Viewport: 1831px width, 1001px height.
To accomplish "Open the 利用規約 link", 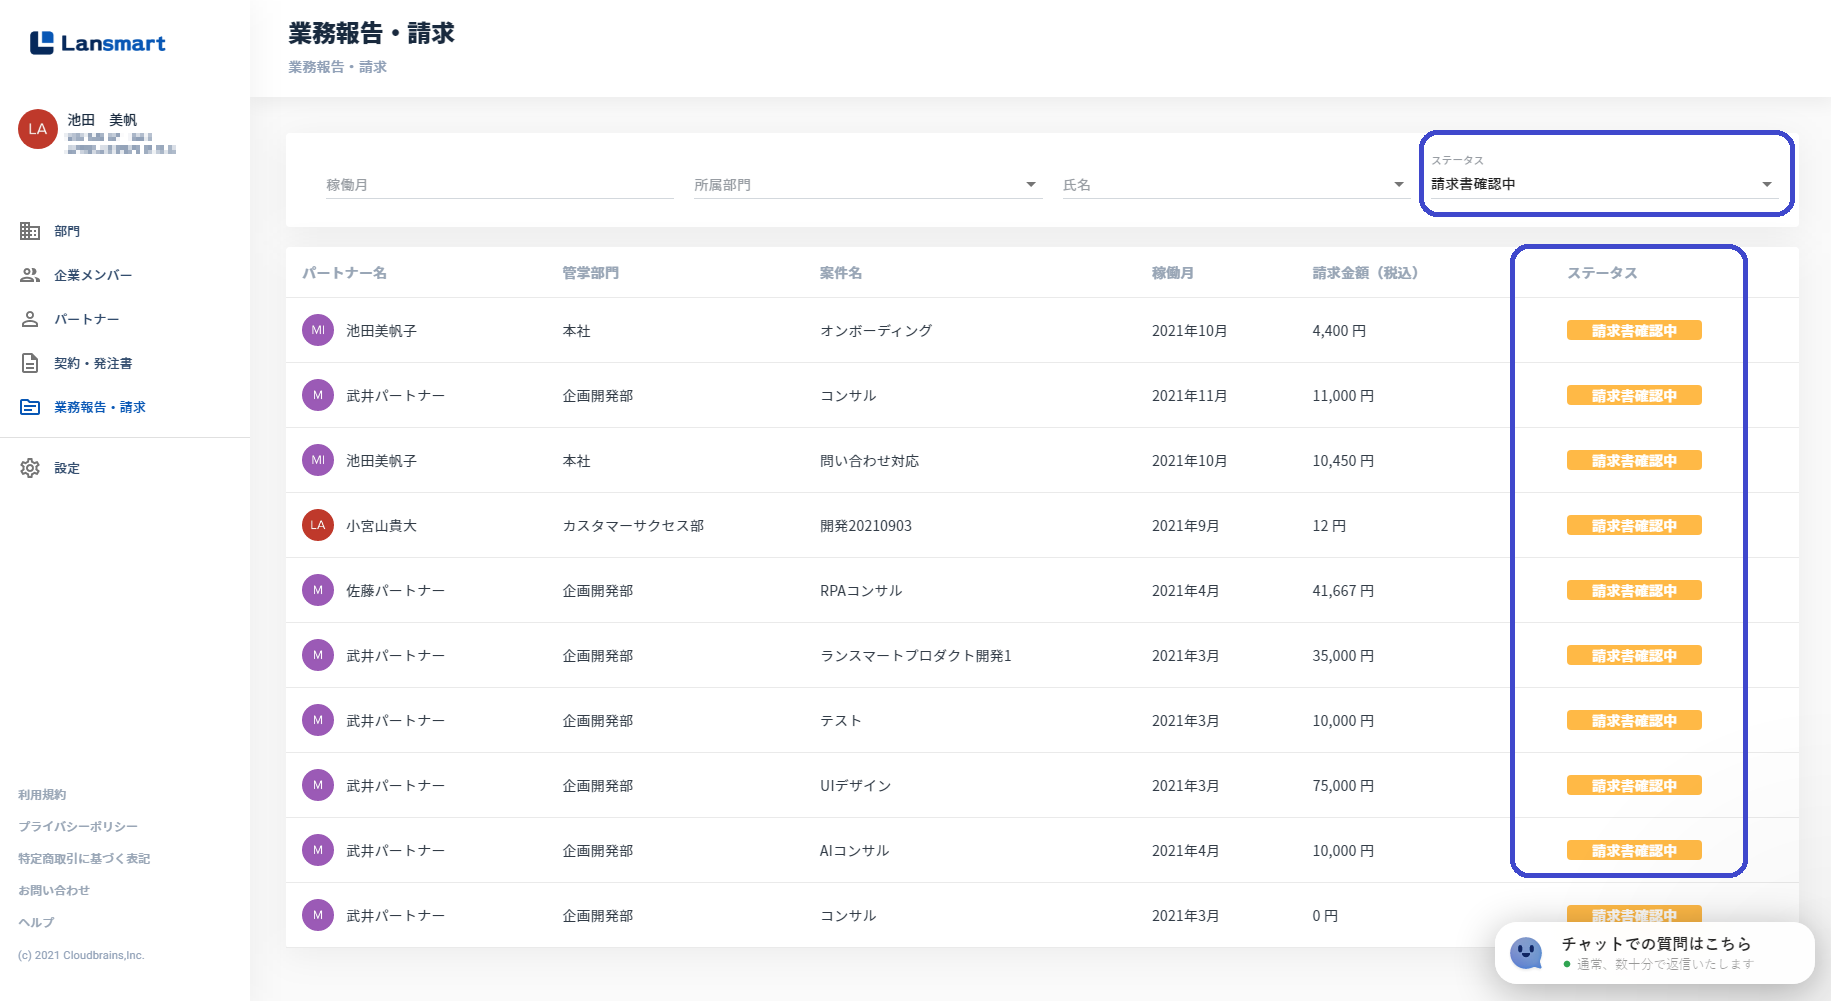I will coord(42,794).
